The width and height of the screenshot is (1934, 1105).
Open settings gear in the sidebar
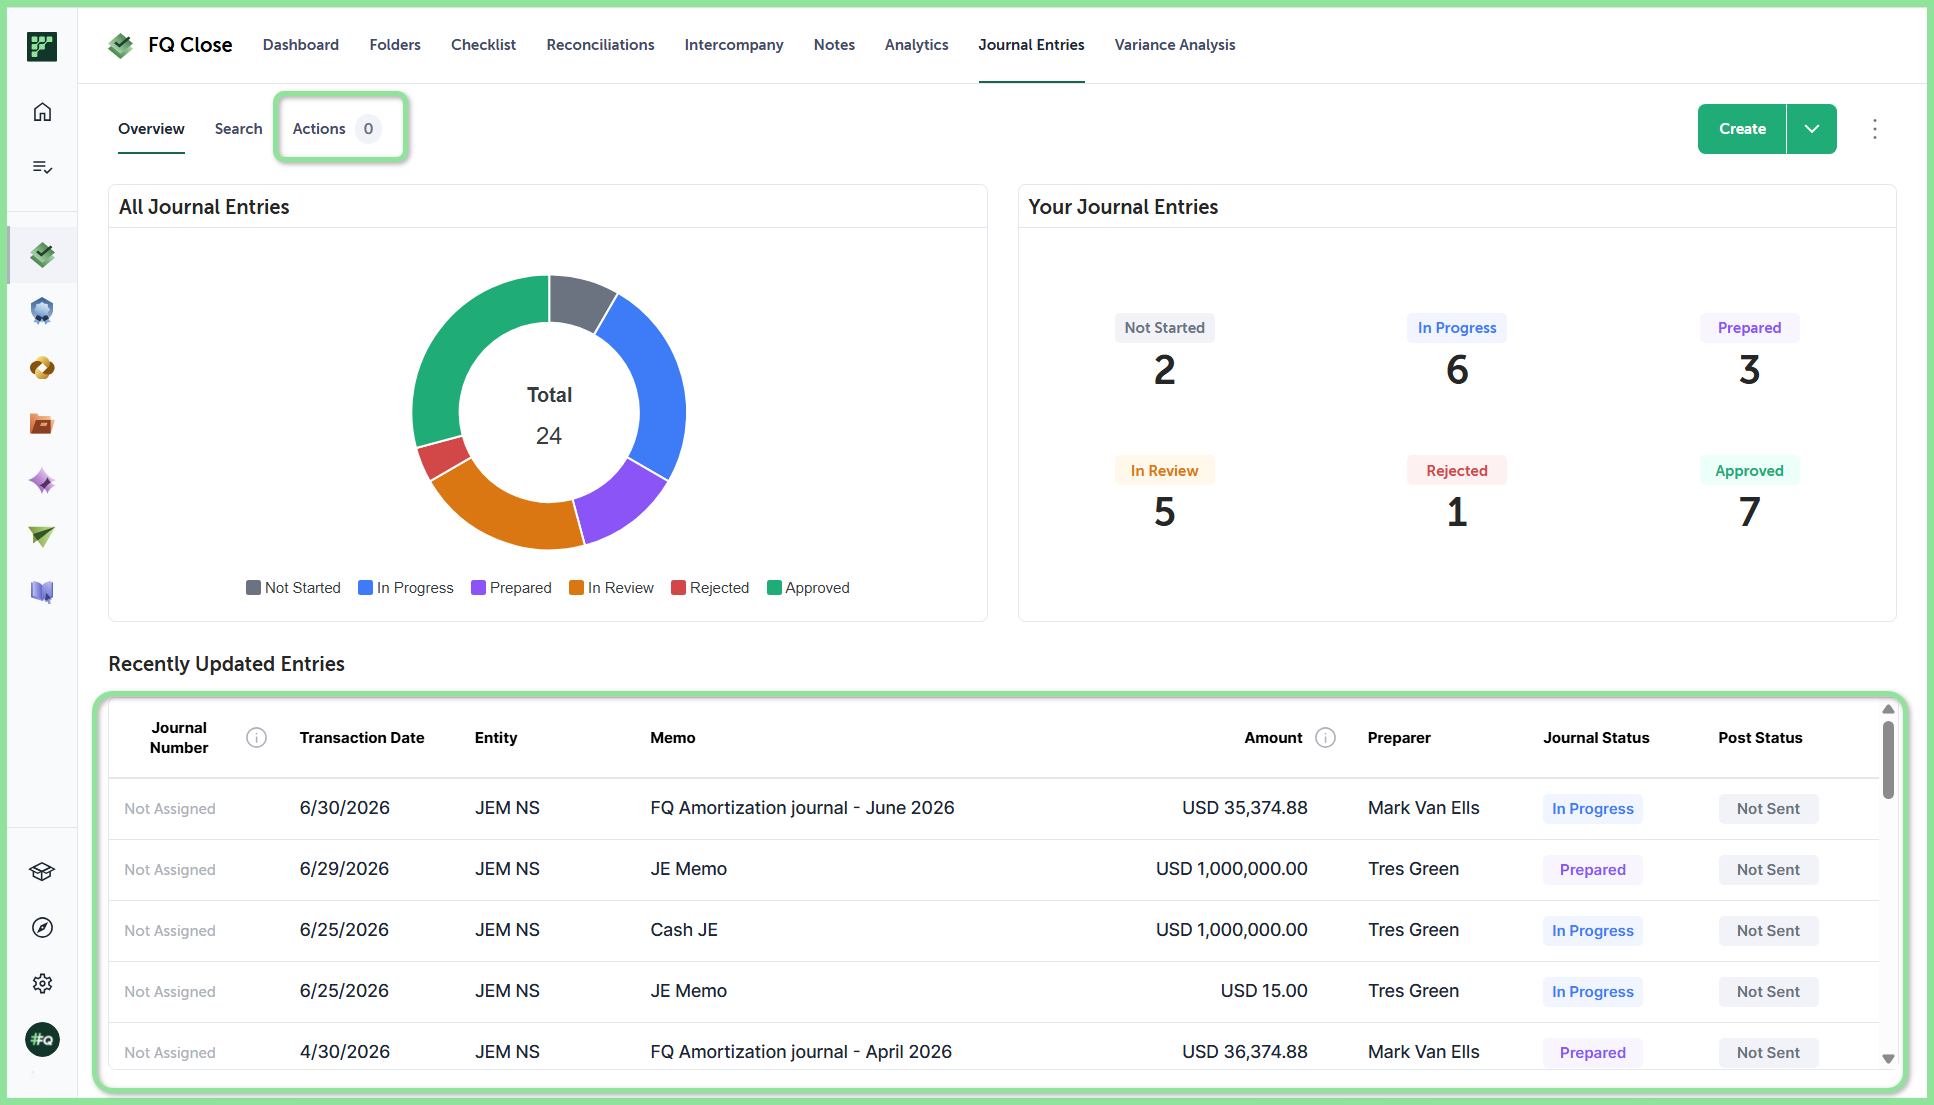pyautogui.click(x=42, y=984)
